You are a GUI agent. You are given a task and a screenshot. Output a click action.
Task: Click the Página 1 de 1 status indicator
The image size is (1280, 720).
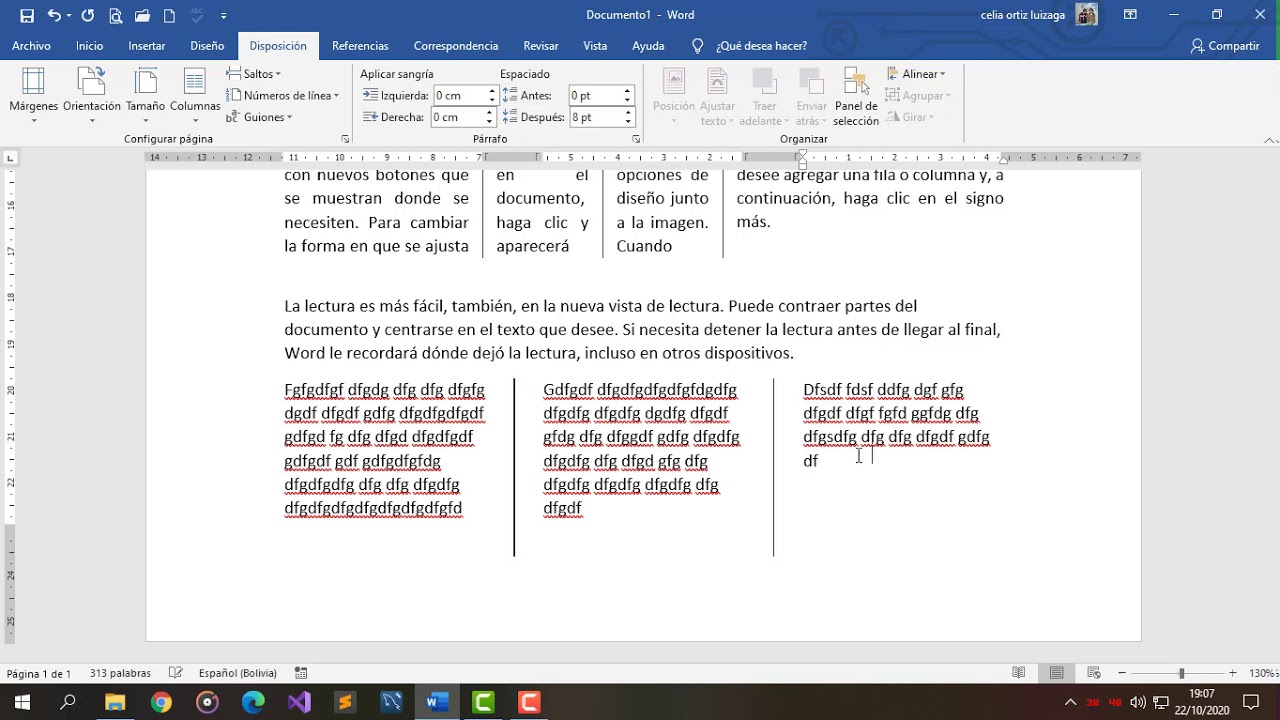tap(39, 674)
